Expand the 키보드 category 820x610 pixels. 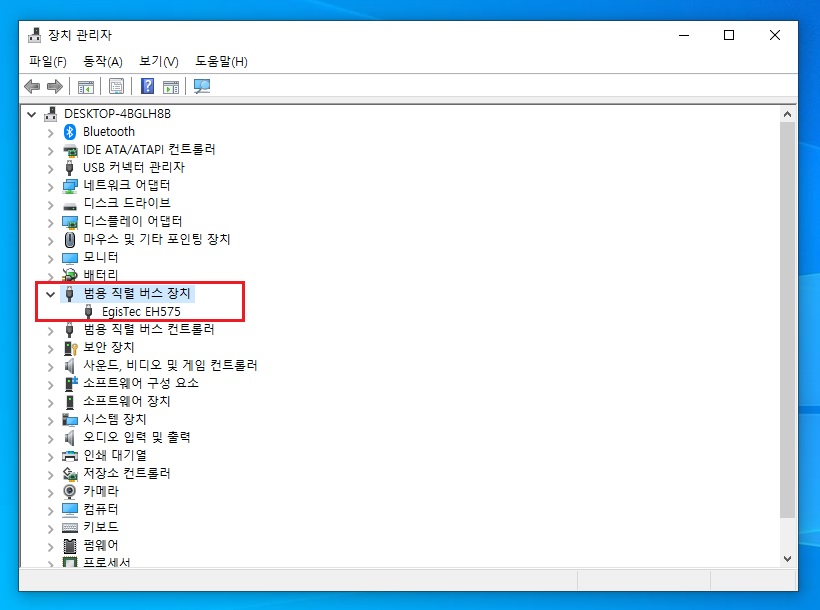click(x=50, y=529)
